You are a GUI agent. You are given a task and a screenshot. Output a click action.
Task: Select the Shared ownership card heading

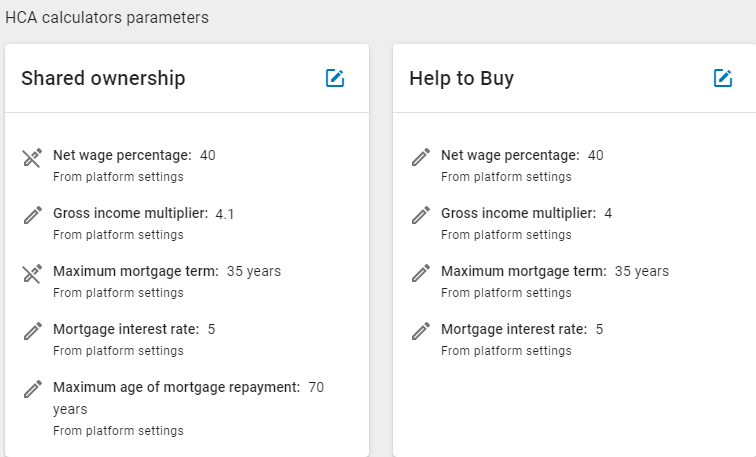(x=103, y=78)
